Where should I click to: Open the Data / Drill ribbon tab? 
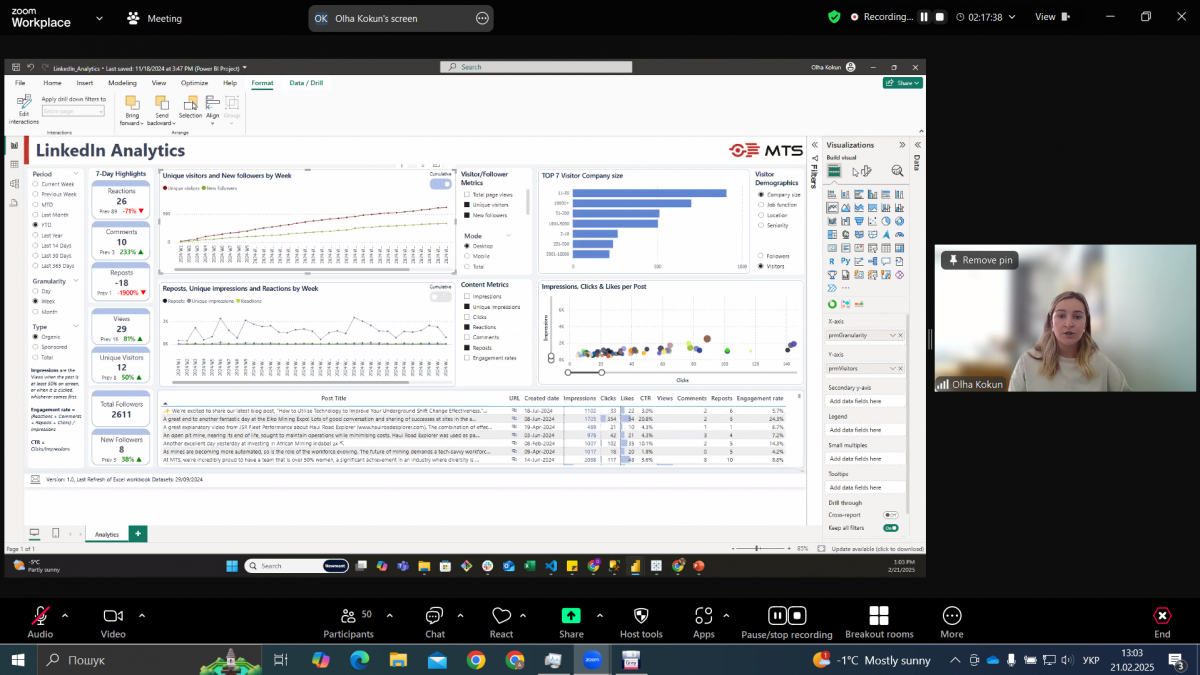[x=306, y=83]
